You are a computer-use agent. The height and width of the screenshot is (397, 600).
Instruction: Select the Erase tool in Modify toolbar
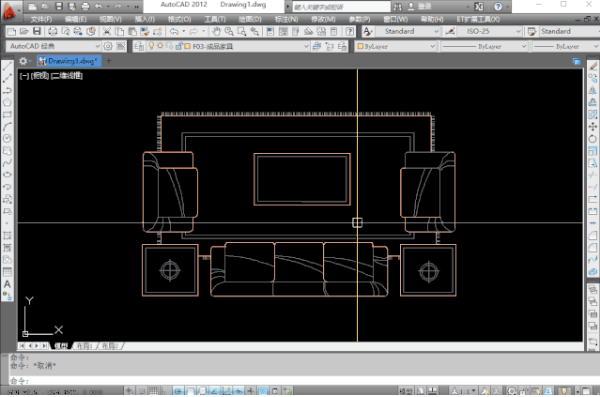[x=593, y=66]
